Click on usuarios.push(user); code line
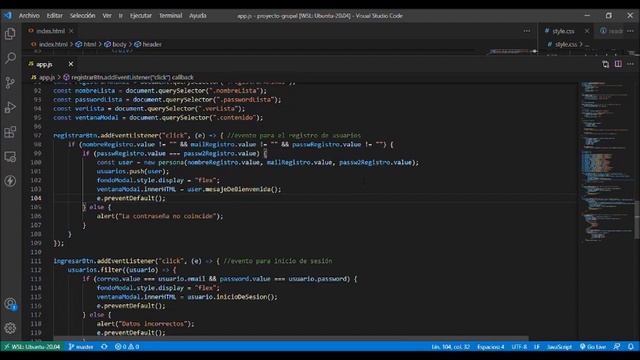Viewport: 640px width, 360px height. point(133,171)
